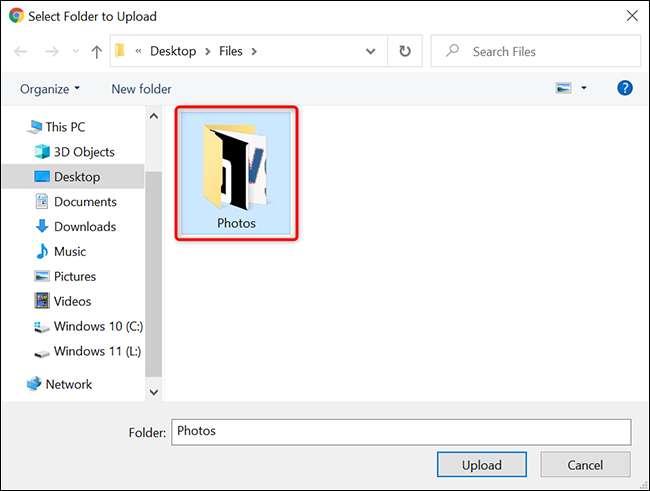Click the Refresh icon beside address bar
Screen dimensions: 650x491
(405, 51)
